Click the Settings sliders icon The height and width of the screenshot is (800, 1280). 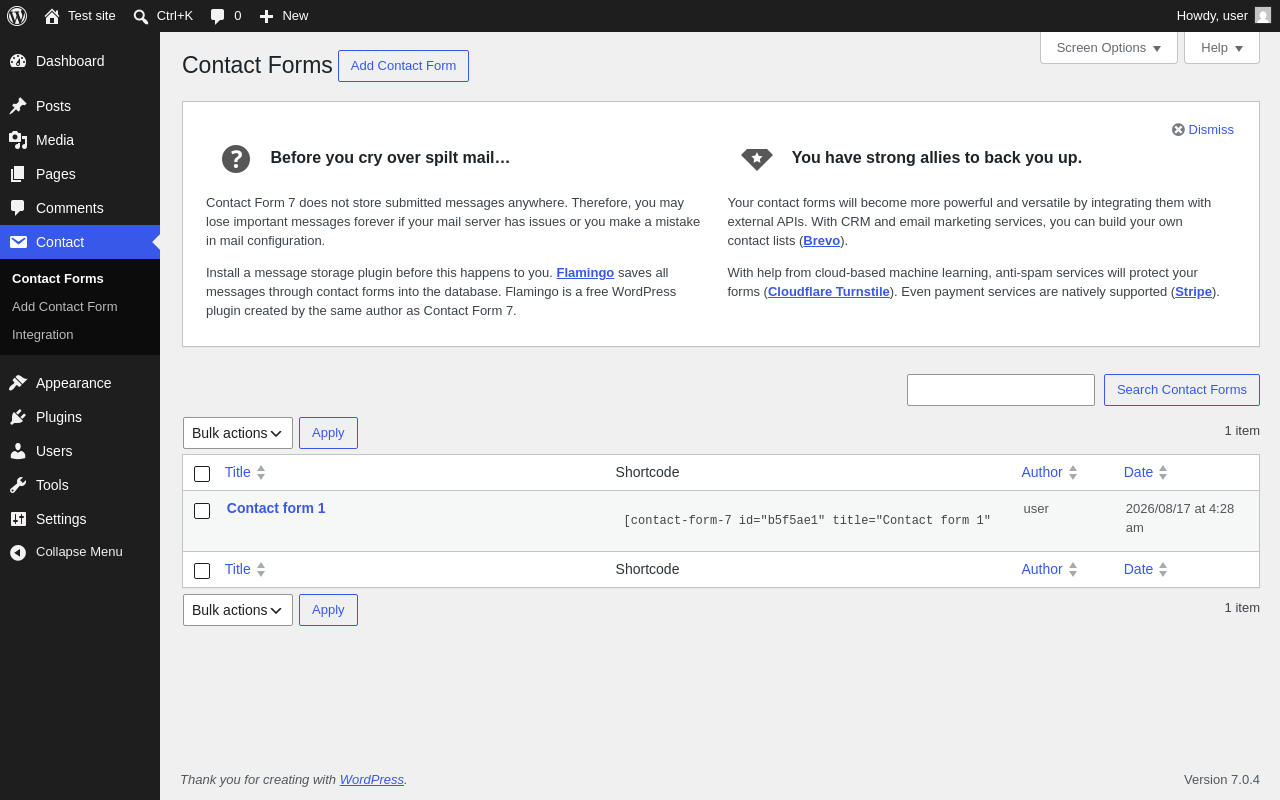click(x=18, y=519)
